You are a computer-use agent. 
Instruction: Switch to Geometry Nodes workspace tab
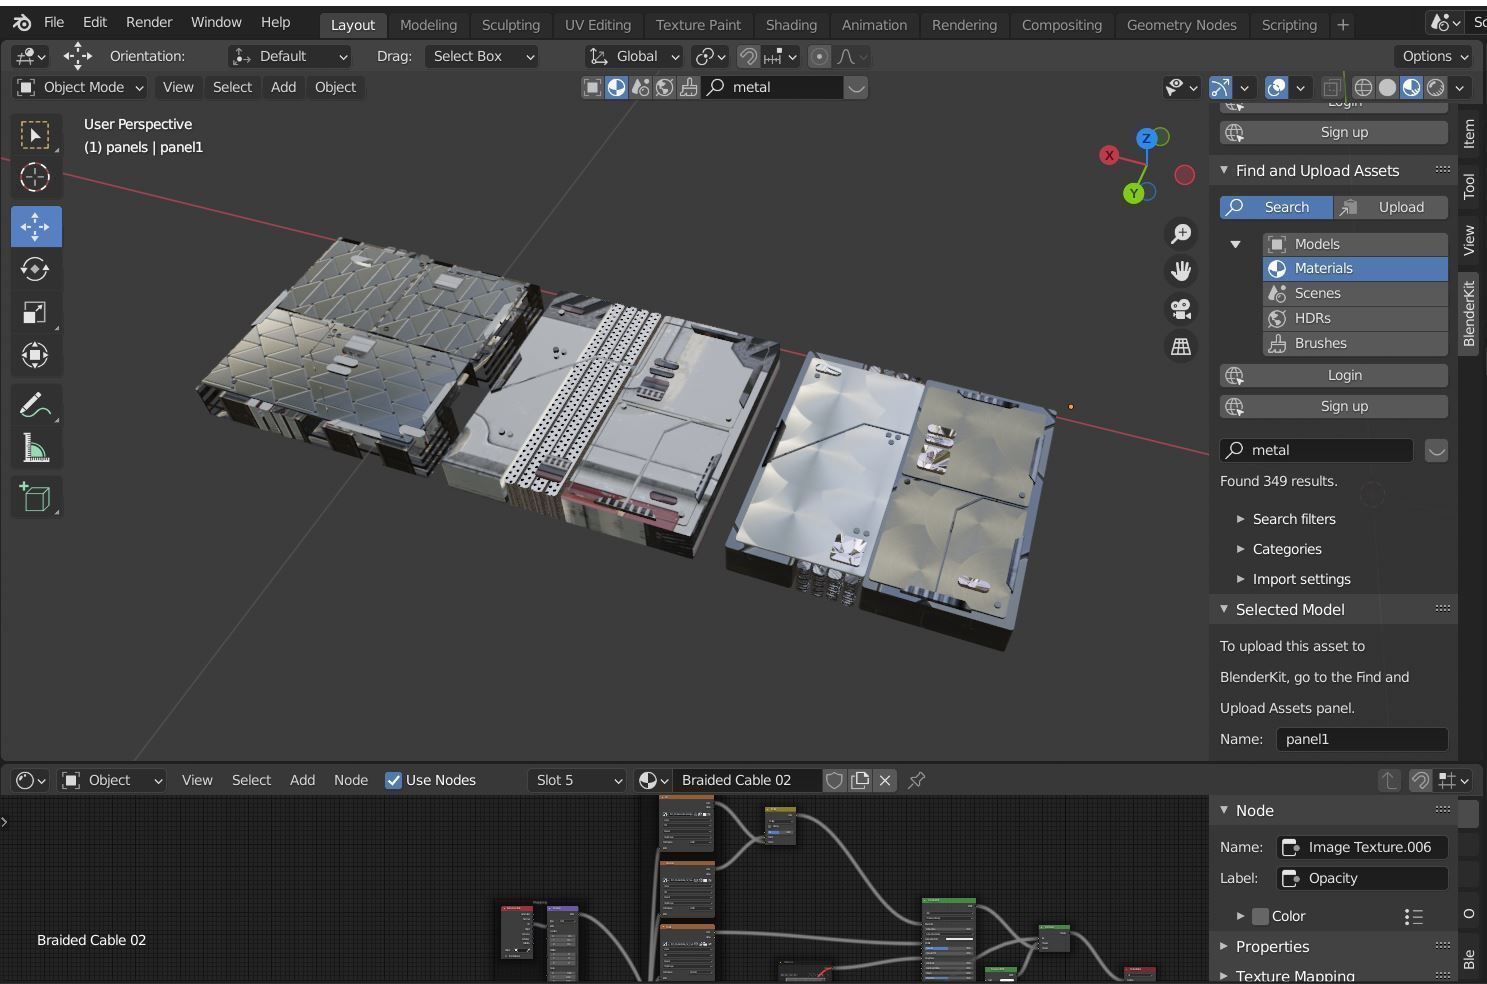pyautogui.click(x=1181, y=25)
